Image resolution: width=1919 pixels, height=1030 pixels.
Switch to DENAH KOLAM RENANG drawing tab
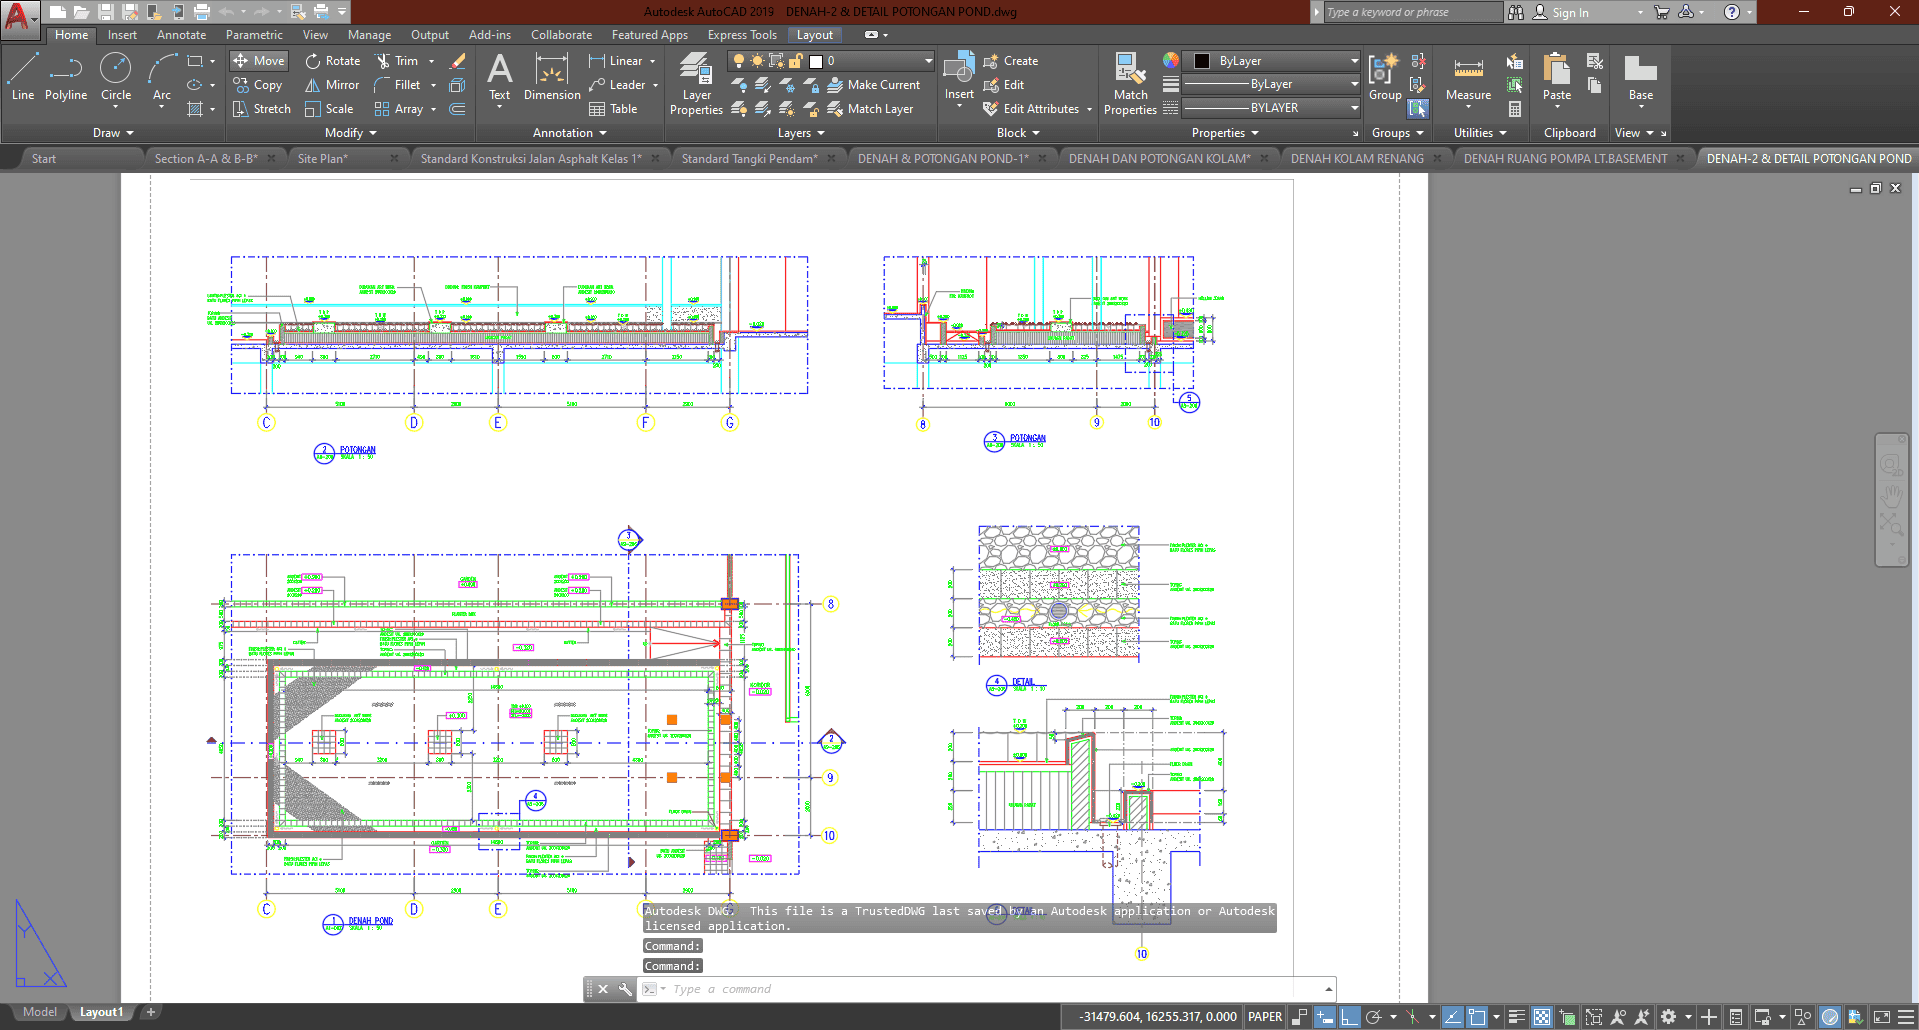coord(1357,159)
